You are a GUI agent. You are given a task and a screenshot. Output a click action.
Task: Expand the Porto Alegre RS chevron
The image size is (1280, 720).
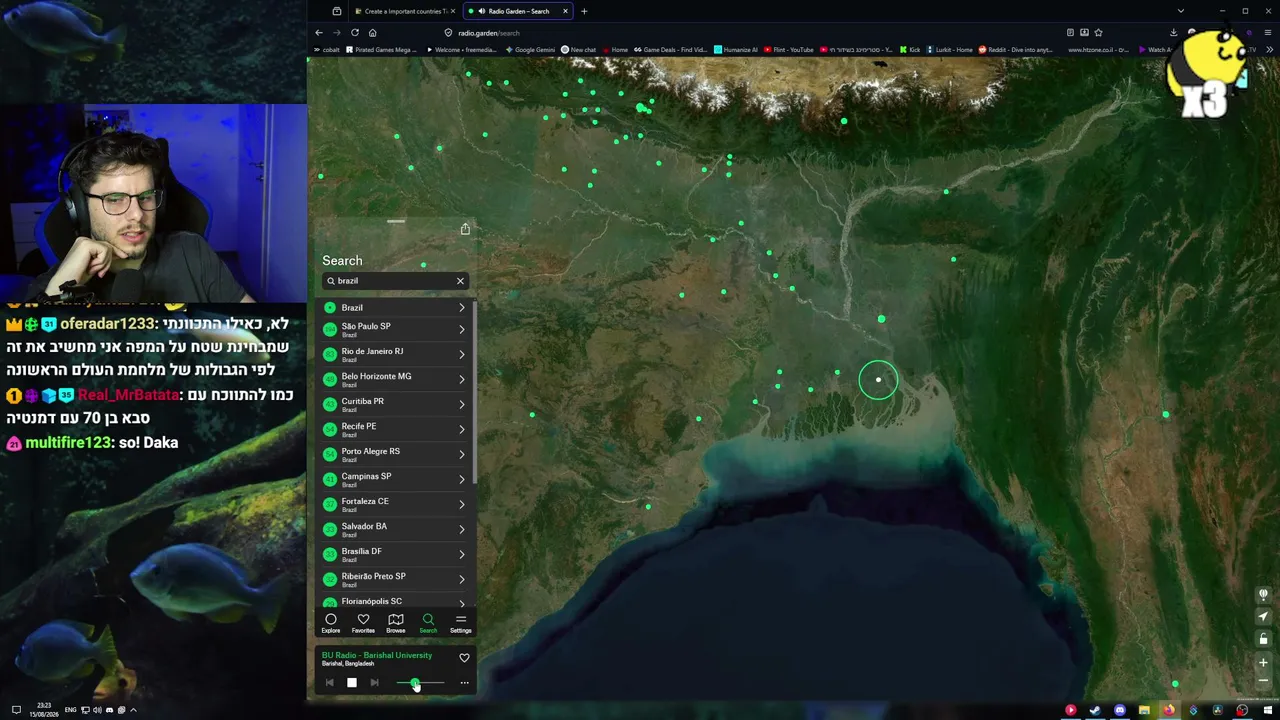tap(462, 454)
